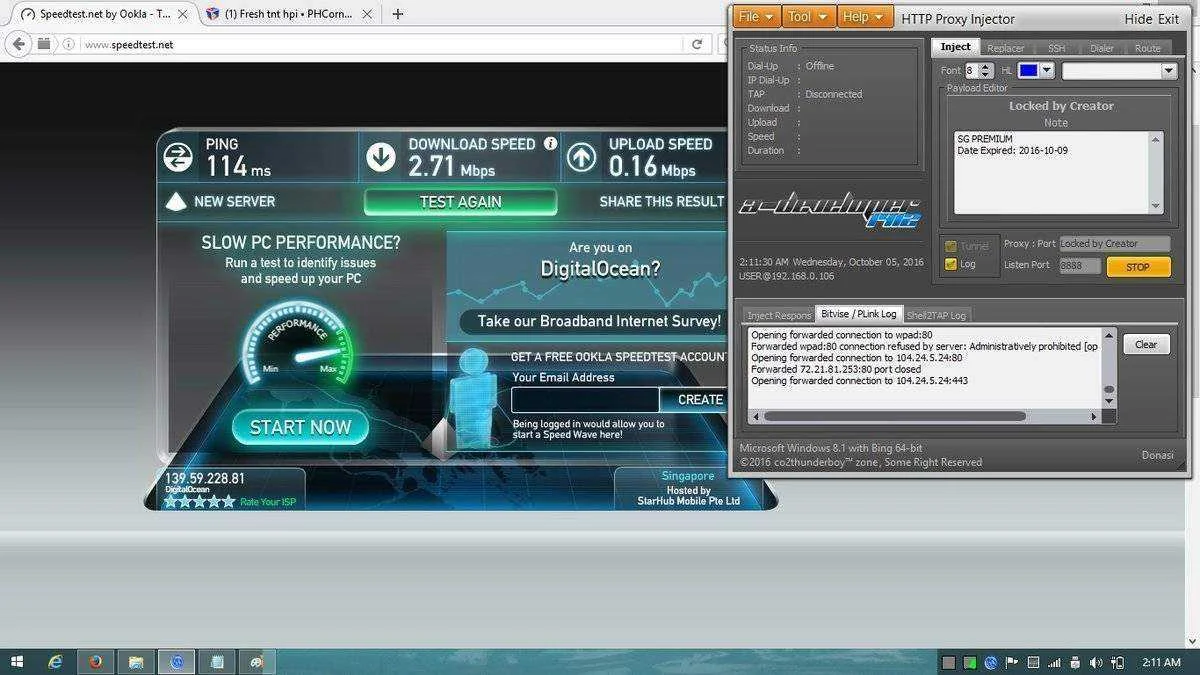Click the Listen Port 8888 field
Image resolution: width=1200 pixels, height=675 pixels.
(x=1080, y=266)
